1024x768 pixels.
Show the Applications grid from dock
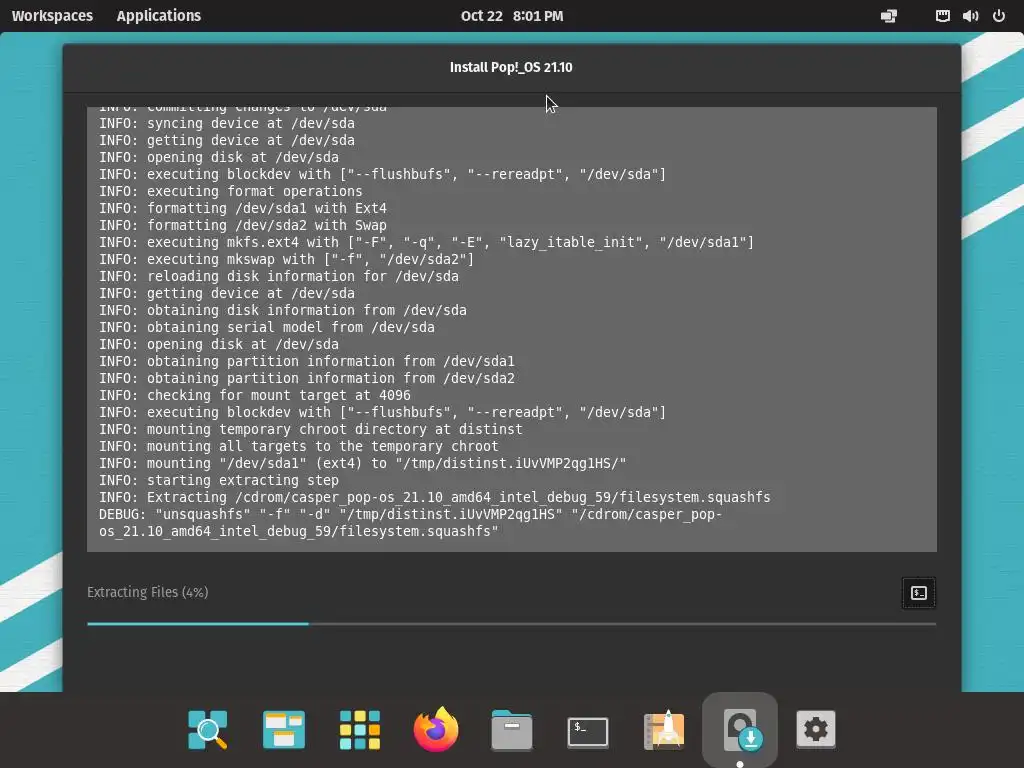360,729
